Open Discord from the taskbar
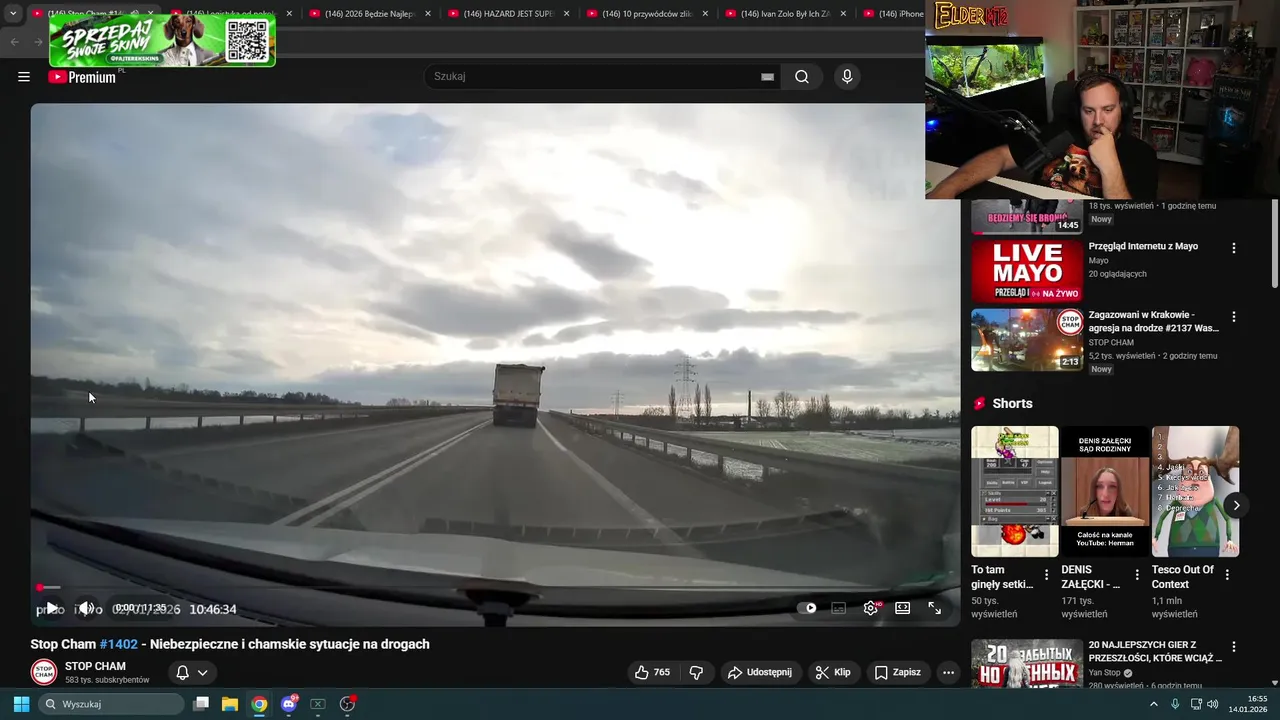Viewport: 1280px width, 720px height. tap(289, 704)
